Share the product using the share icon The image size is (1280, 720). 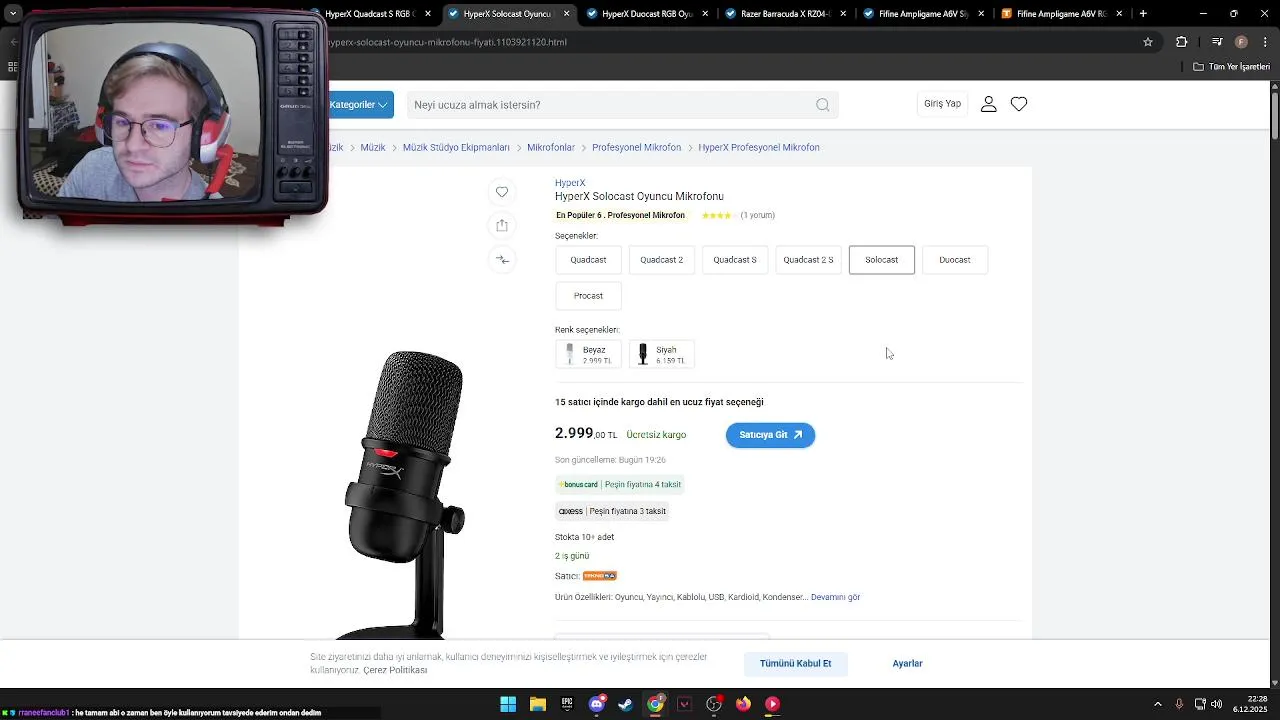(502, 225)
